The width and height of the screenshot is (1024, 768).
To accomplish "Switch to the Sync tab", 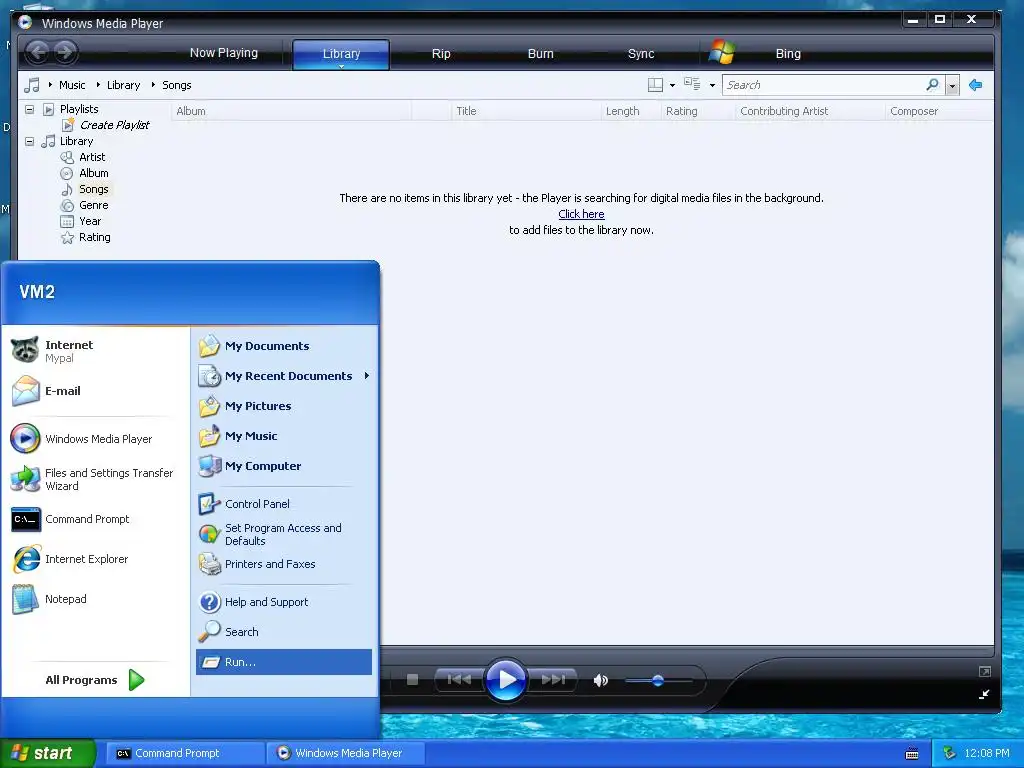I will coord(641,54).
